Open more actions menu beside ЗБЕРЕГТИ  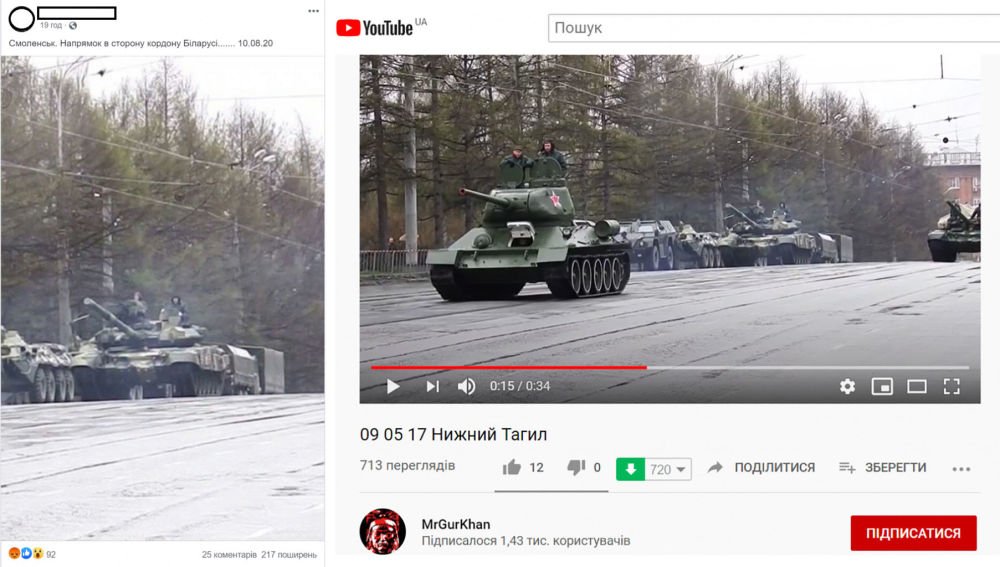coord(961,469)
